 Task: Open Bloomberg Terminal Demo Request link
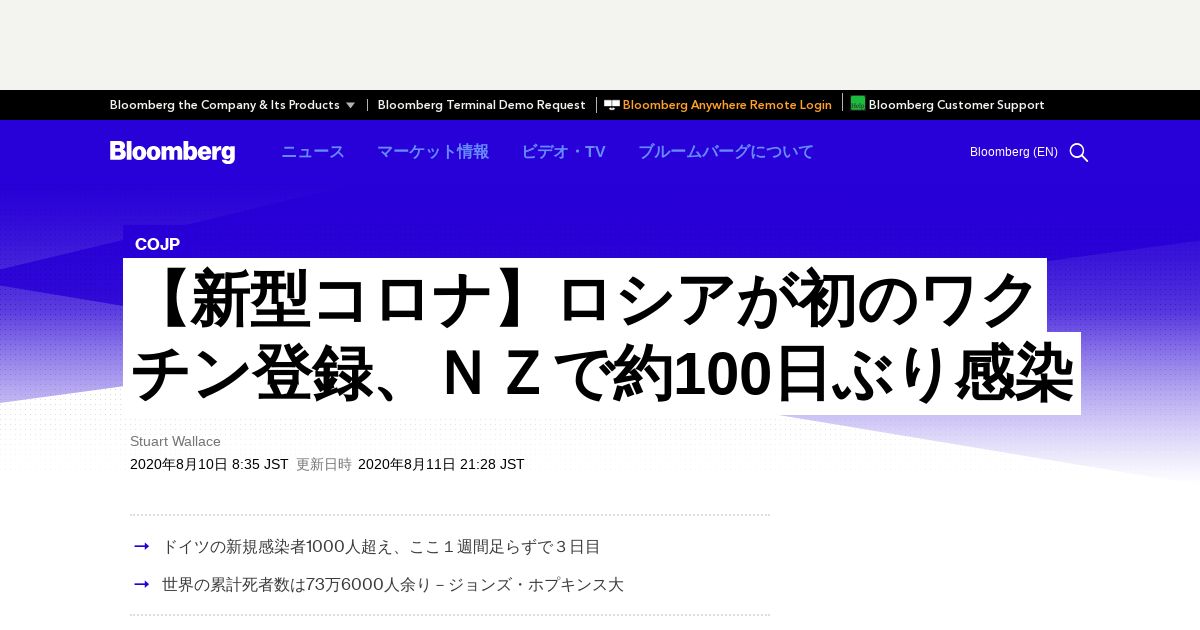(x=481, y=105)
